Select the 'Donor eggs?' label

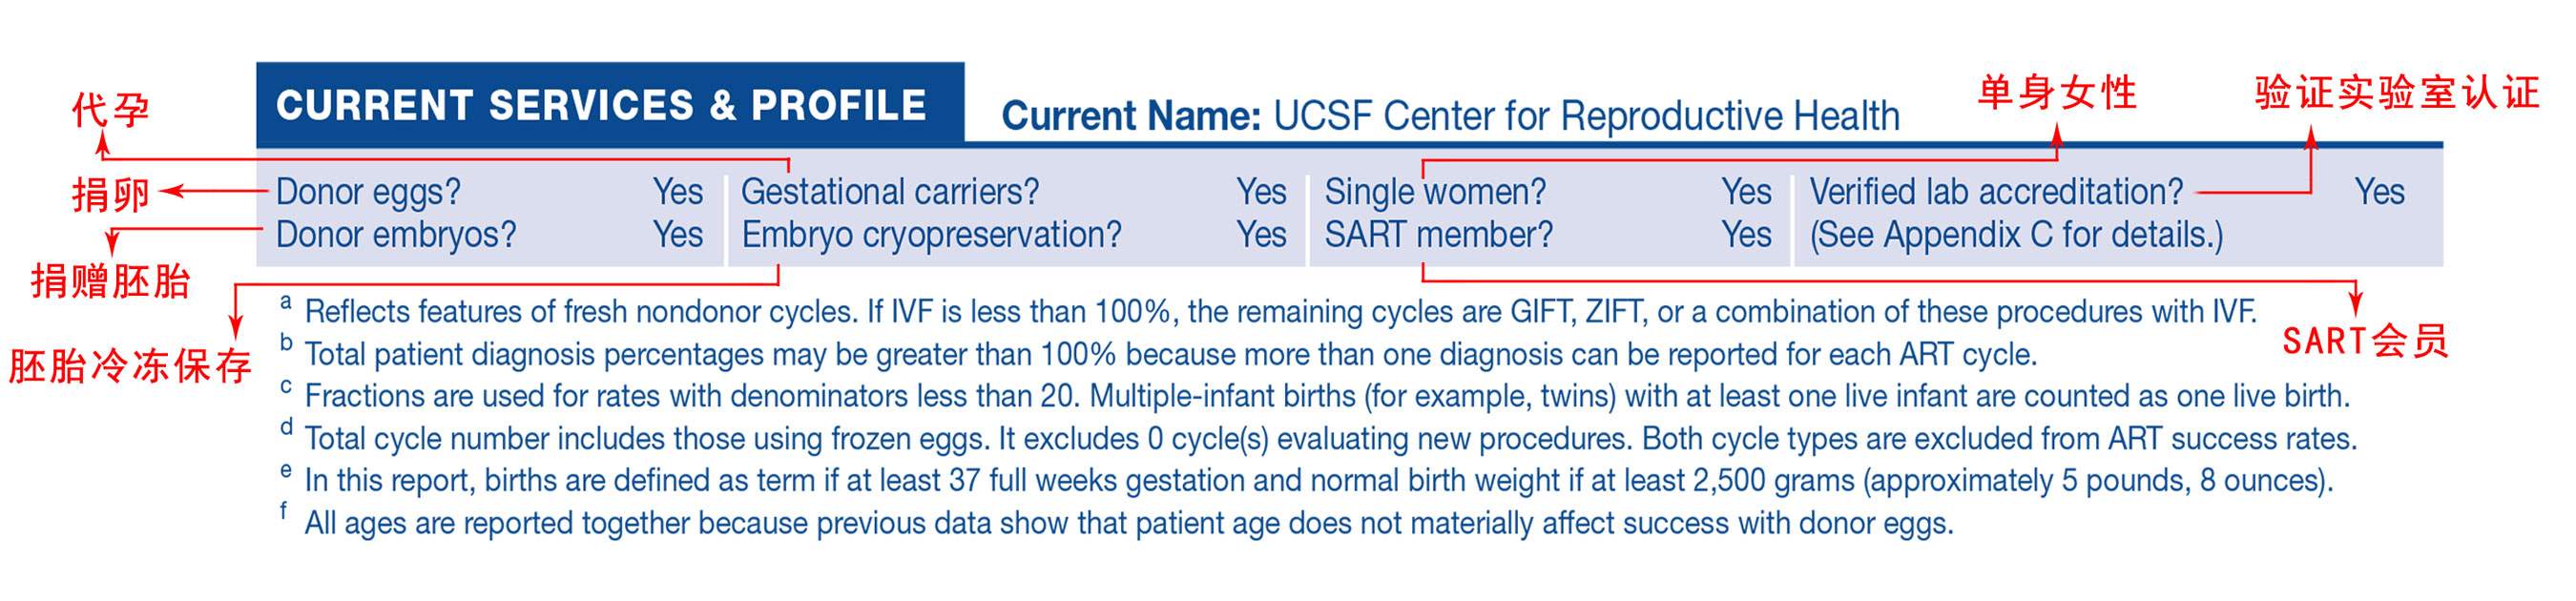(368, 191)
